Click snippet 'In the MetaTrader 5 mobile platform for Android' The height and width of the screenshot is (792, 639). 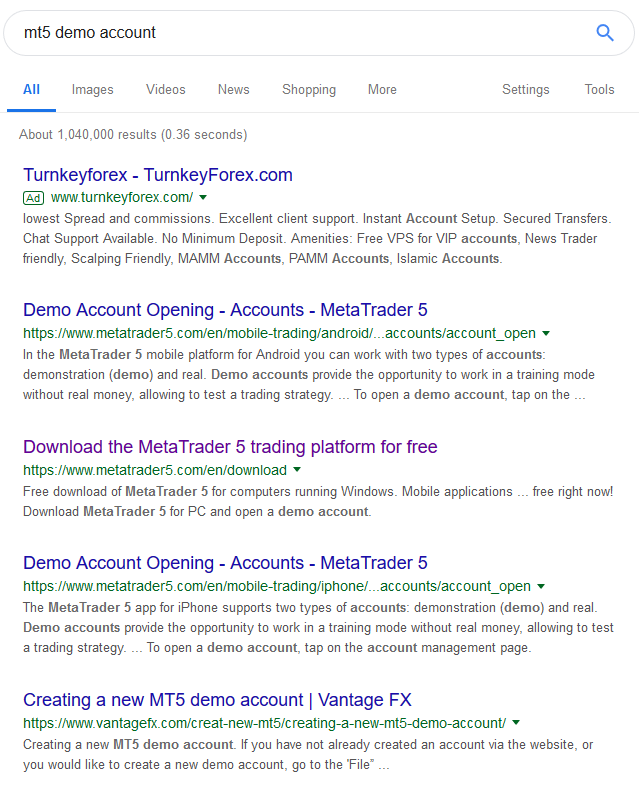pyautogui.click(x=309, y=375)
